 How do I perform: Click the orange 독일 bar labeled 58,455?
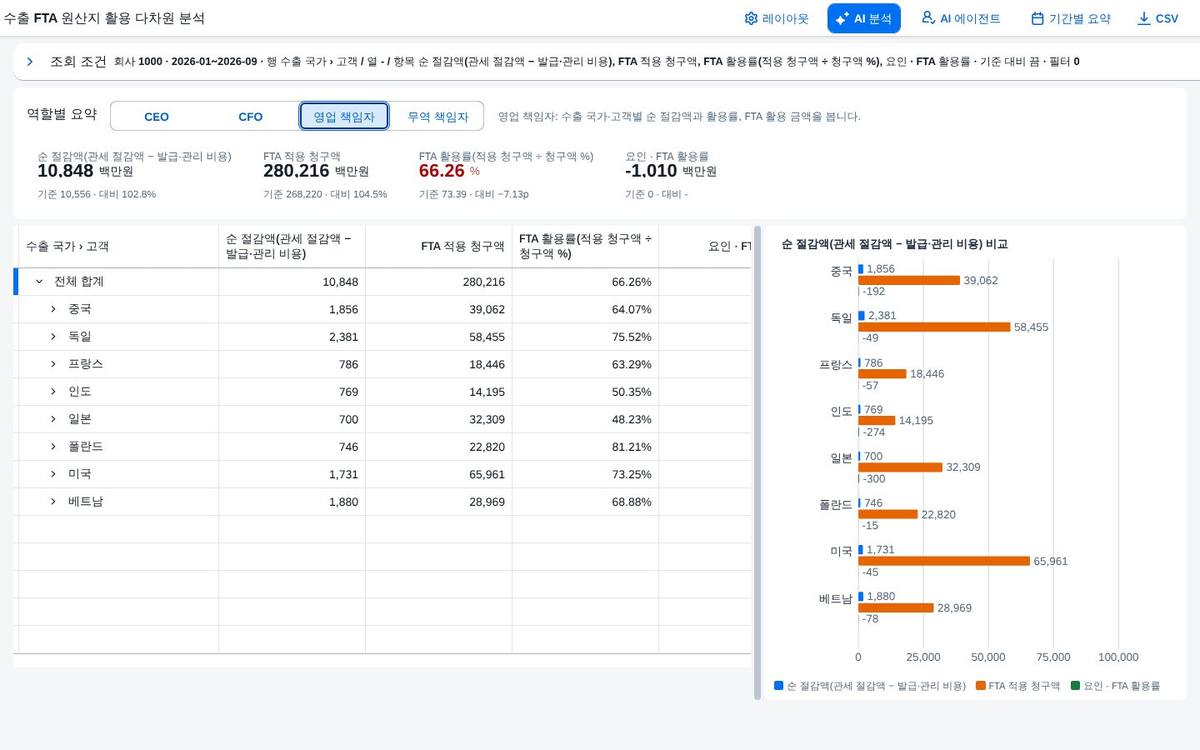point(934,327)
